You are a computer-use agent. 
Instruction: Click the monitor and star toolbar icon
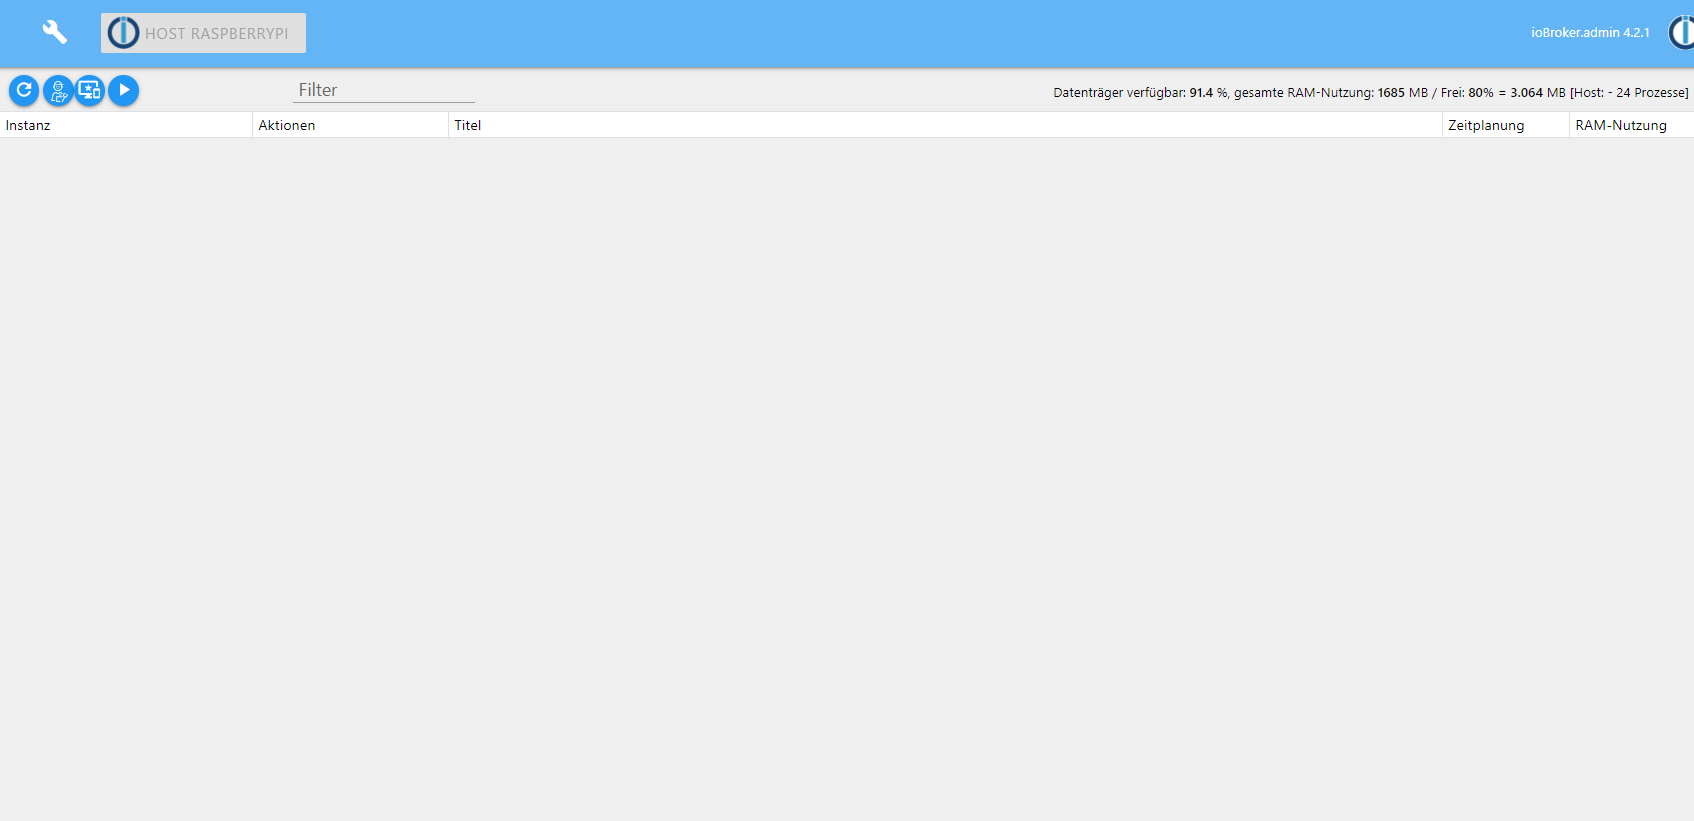(90, 90)
